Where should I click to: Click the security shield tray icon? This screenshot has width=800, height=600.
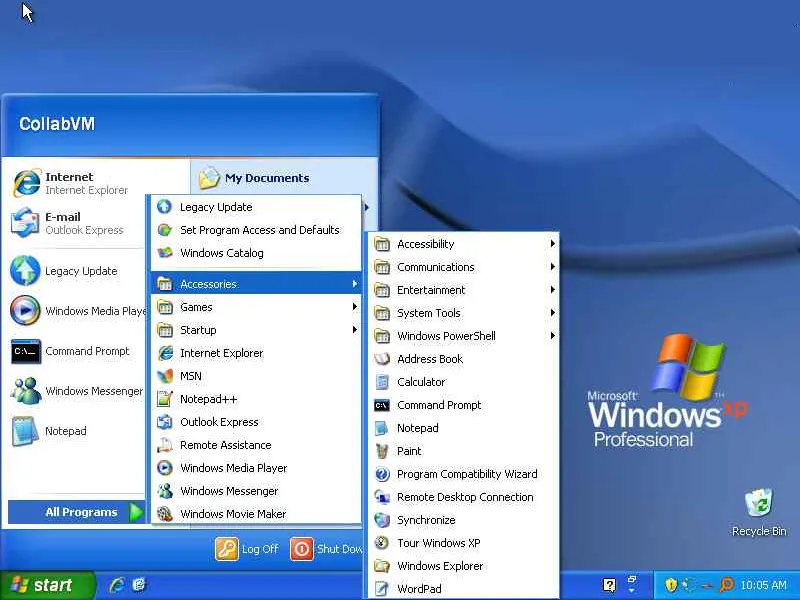coord(671,585)
